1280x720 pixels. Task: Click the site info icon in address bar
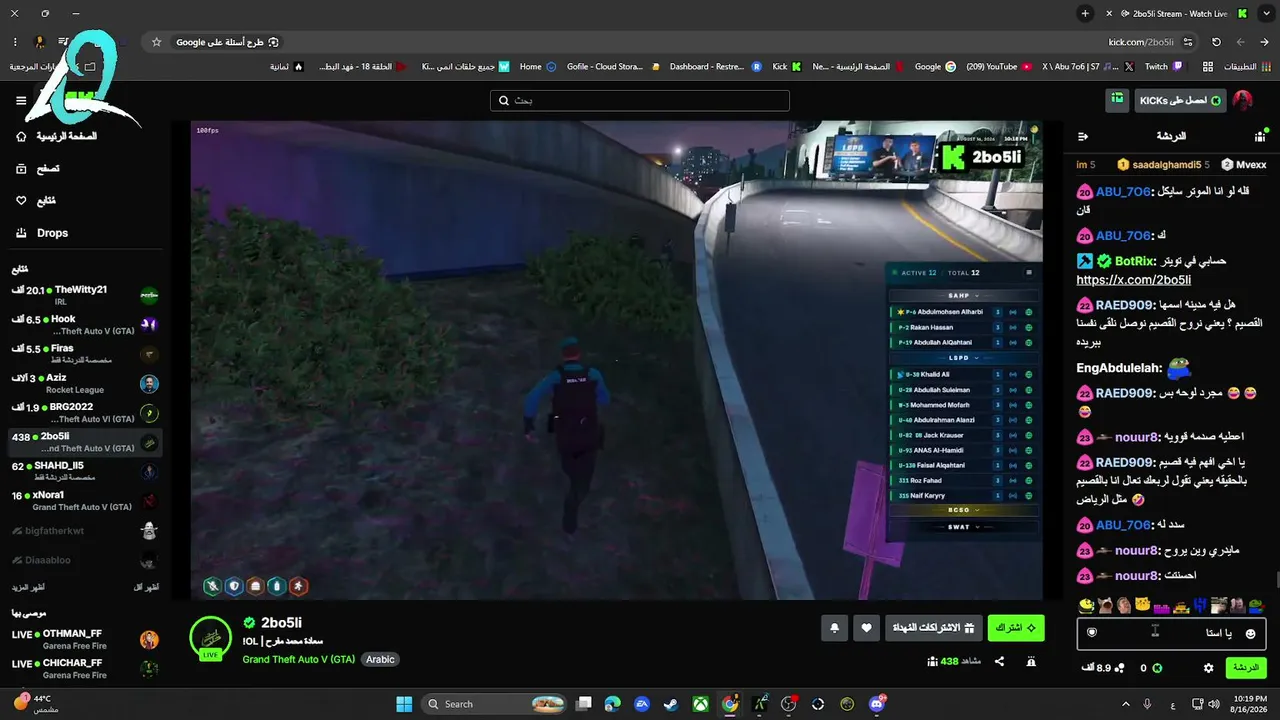tap(1188, 42)
